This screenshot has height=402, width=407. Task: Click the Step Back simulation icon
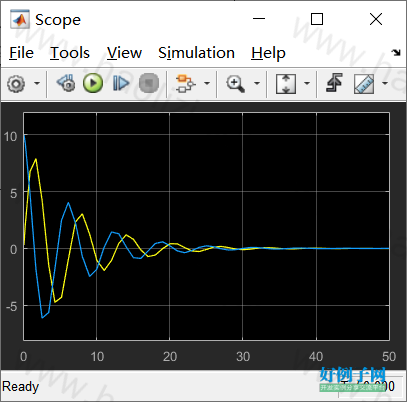(66, 83)
